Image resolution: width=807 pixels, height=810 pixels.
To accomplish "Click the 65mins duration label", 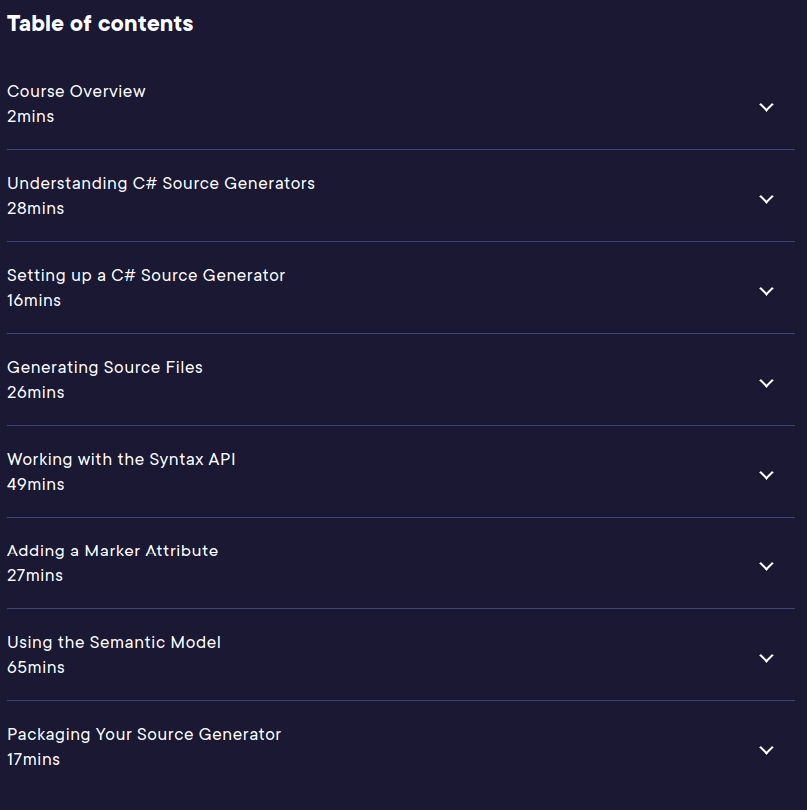I will pyautogui.click(x=36, y=667).
